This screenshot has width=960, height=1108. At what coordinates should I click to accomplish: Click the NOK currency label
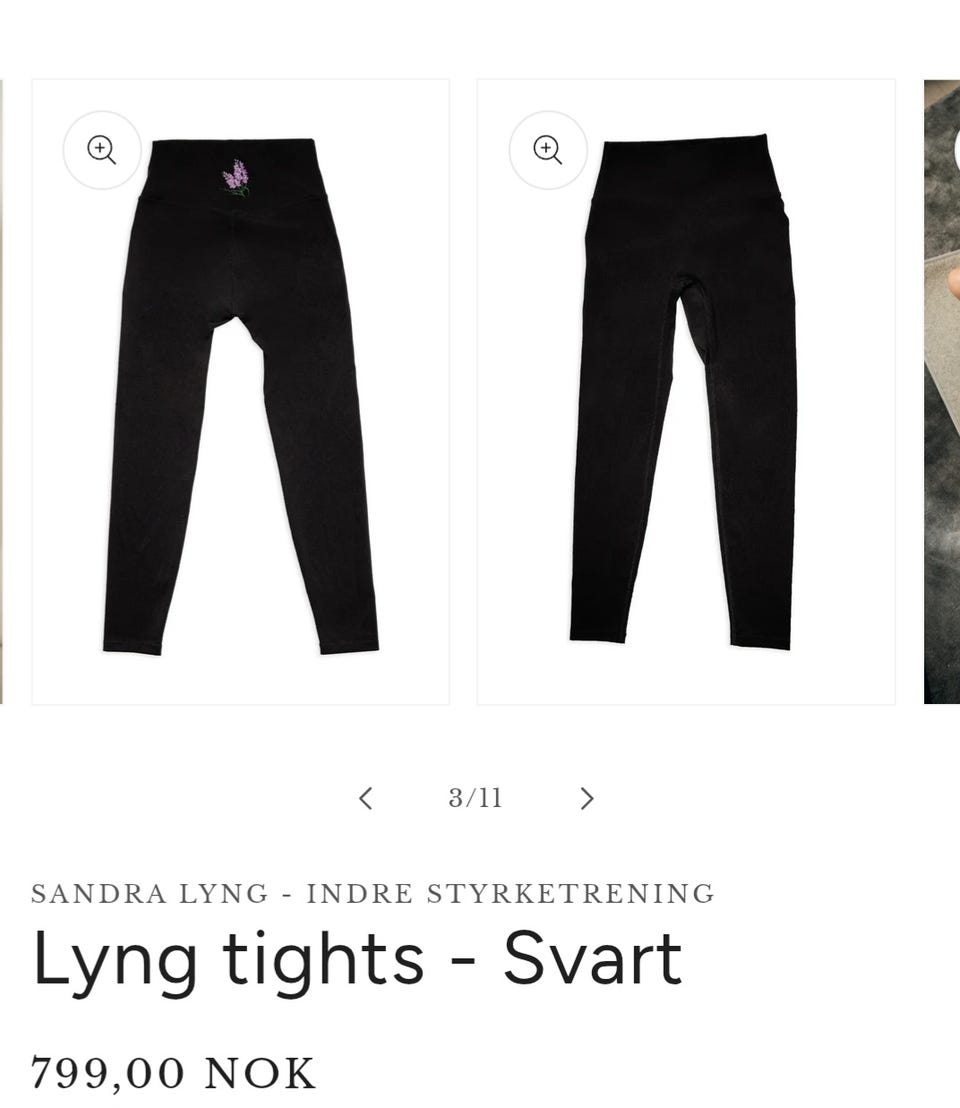coord(260,1073)
